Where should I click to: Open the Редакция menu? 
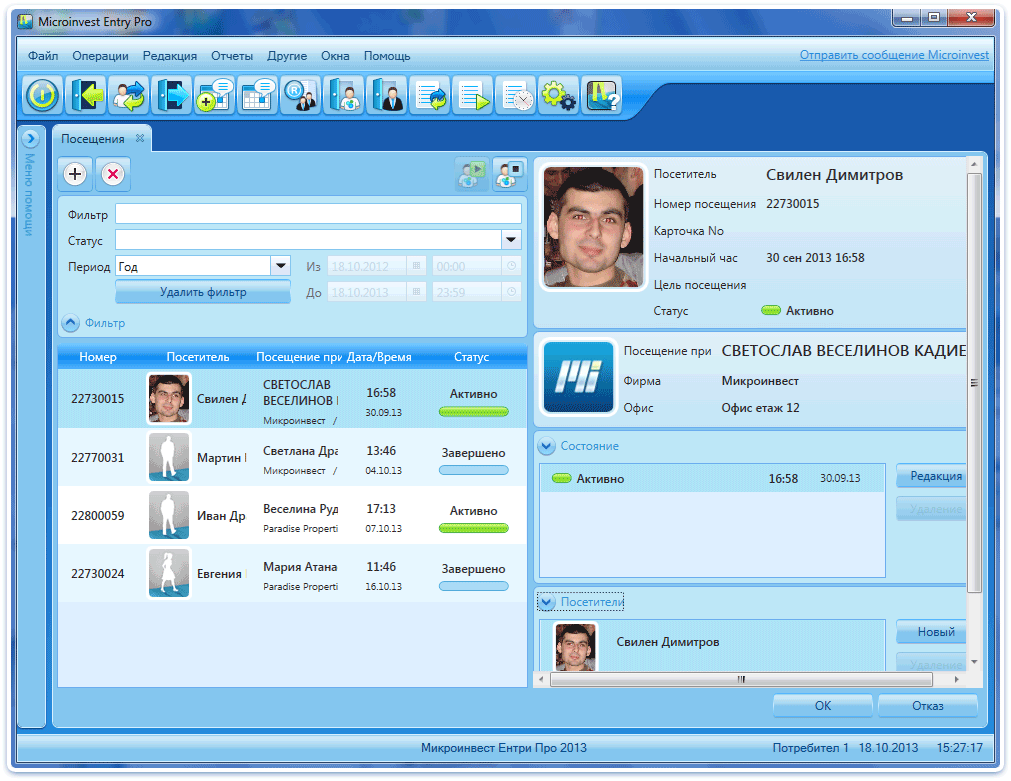170,56
